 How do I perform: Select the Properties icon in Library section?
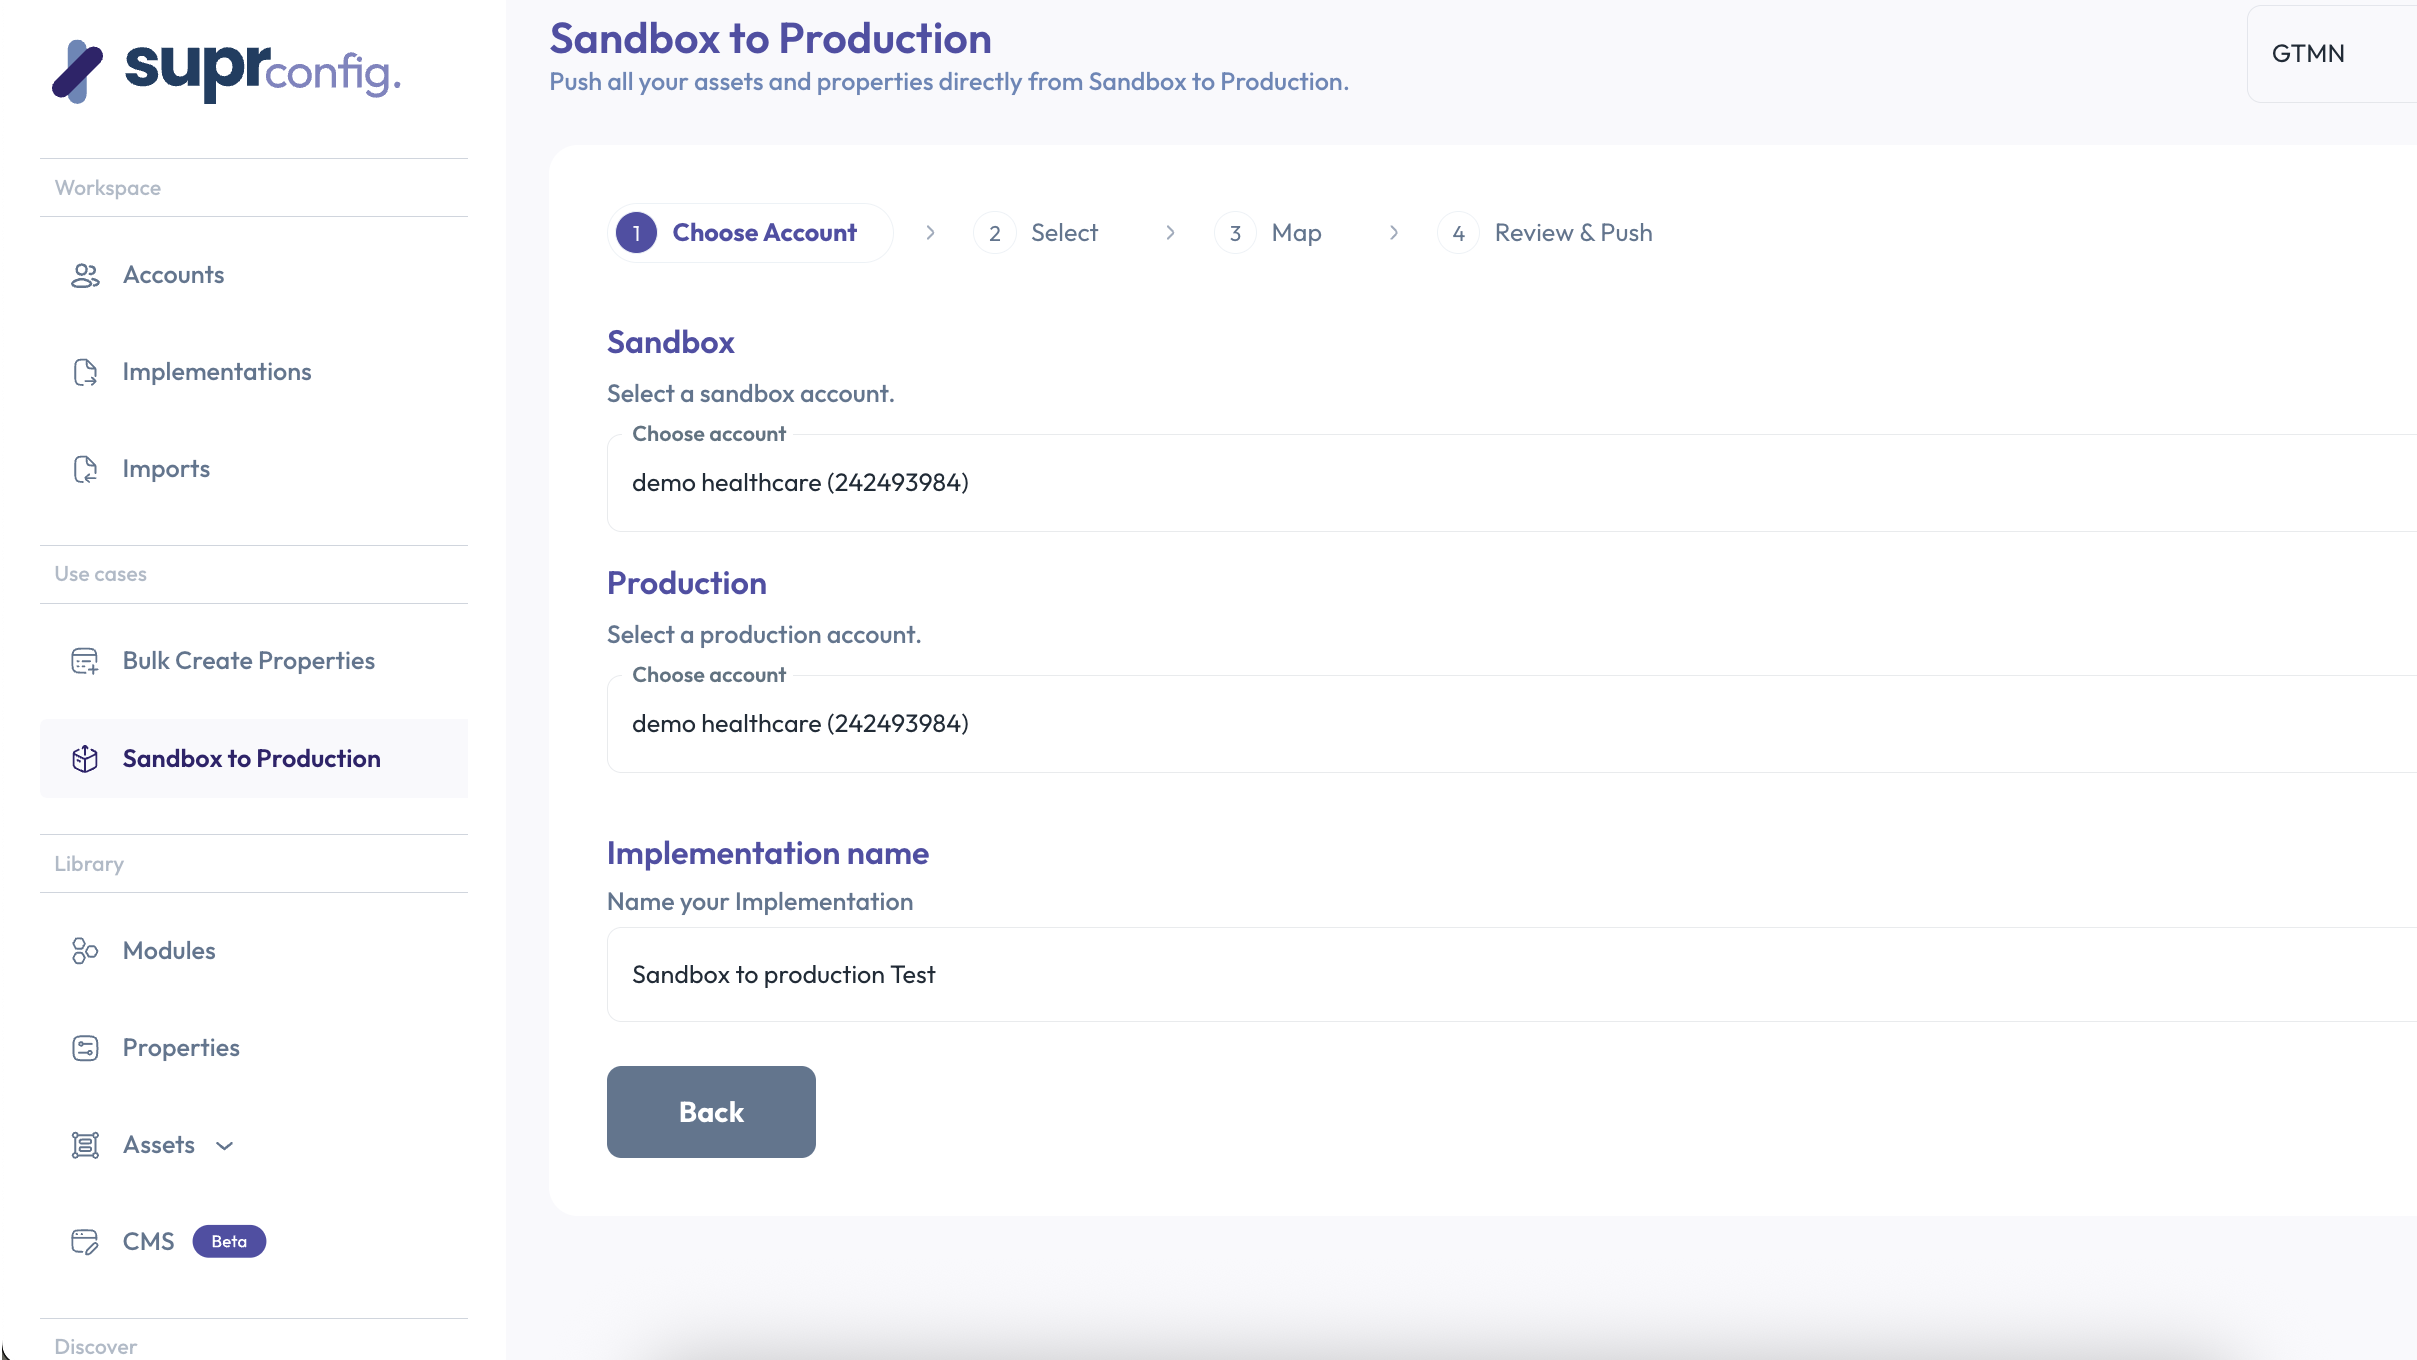click(x=85, y=1047)
